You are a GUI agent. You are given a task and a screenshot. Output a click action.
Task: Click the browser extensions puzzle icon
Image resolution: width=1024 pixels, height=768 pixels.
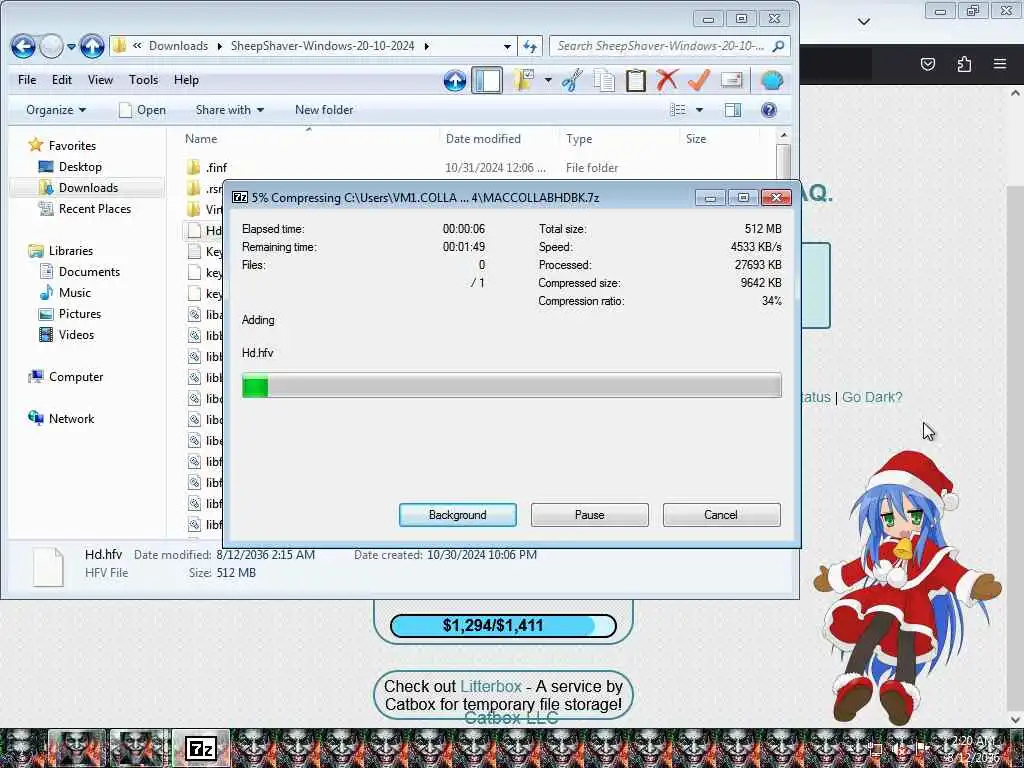tap(964, 63)
